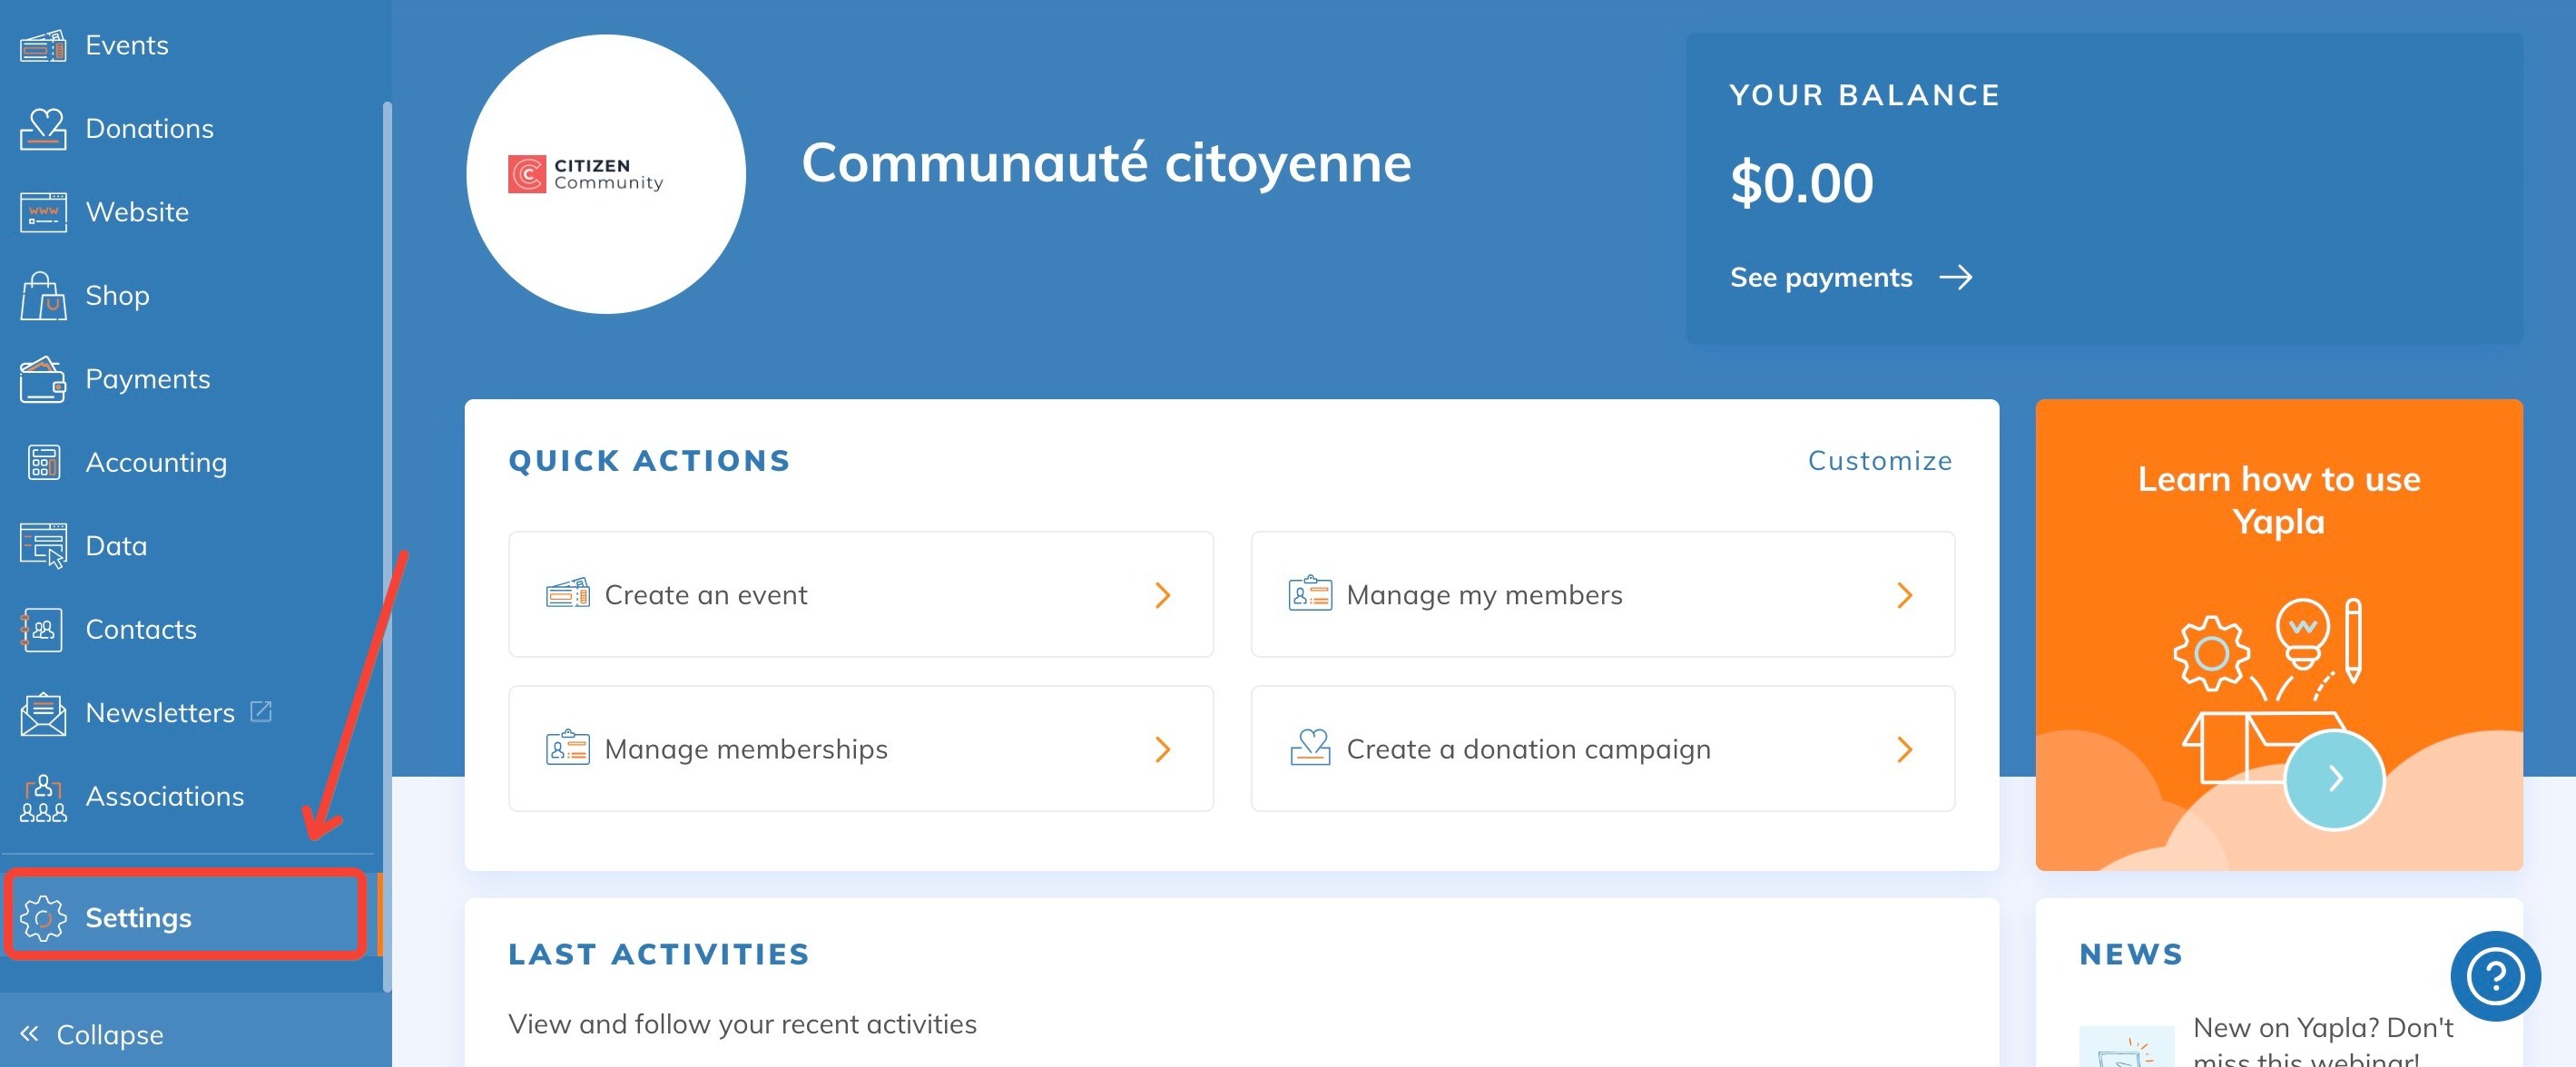Screen dimensions: 2576x1067
Task: Open the Settings menu item
Action: [x=138, y=917]
